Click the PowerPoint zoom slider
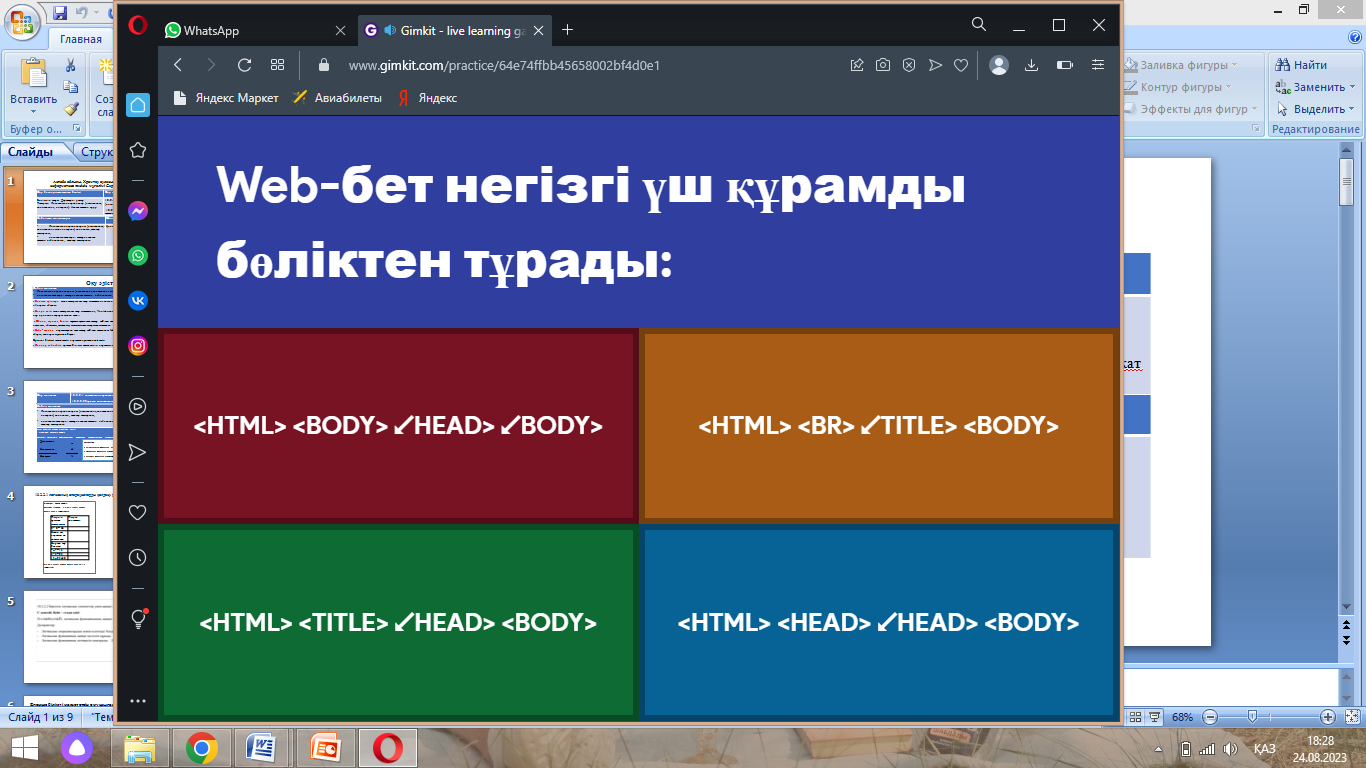 point(1252,717)
